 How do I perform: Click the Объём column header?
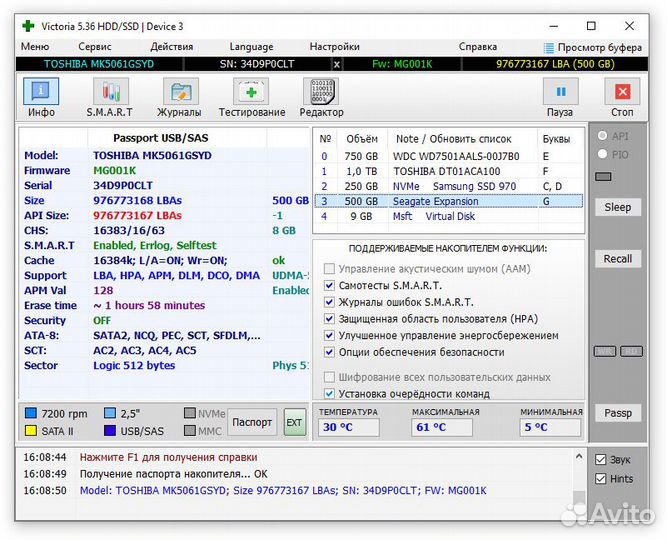[362, 139]
